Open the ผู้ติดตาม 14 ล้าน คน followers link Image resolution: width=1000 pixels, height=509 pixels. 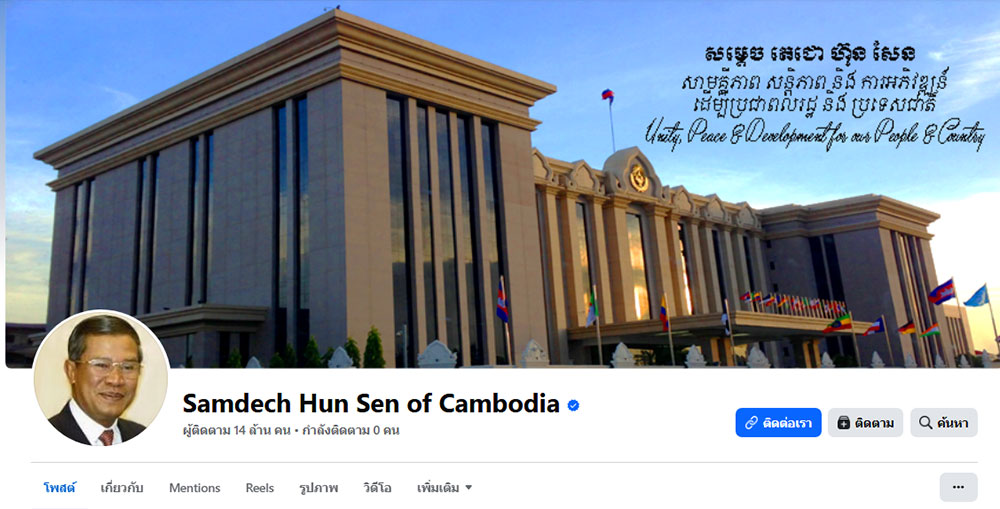(237, 431)
